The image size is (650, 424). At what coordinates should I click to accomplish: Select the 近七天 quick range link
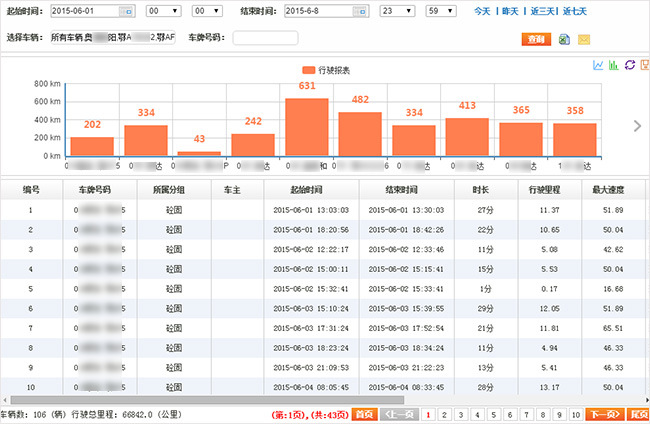pyautogui.click(x=575, y=11)
